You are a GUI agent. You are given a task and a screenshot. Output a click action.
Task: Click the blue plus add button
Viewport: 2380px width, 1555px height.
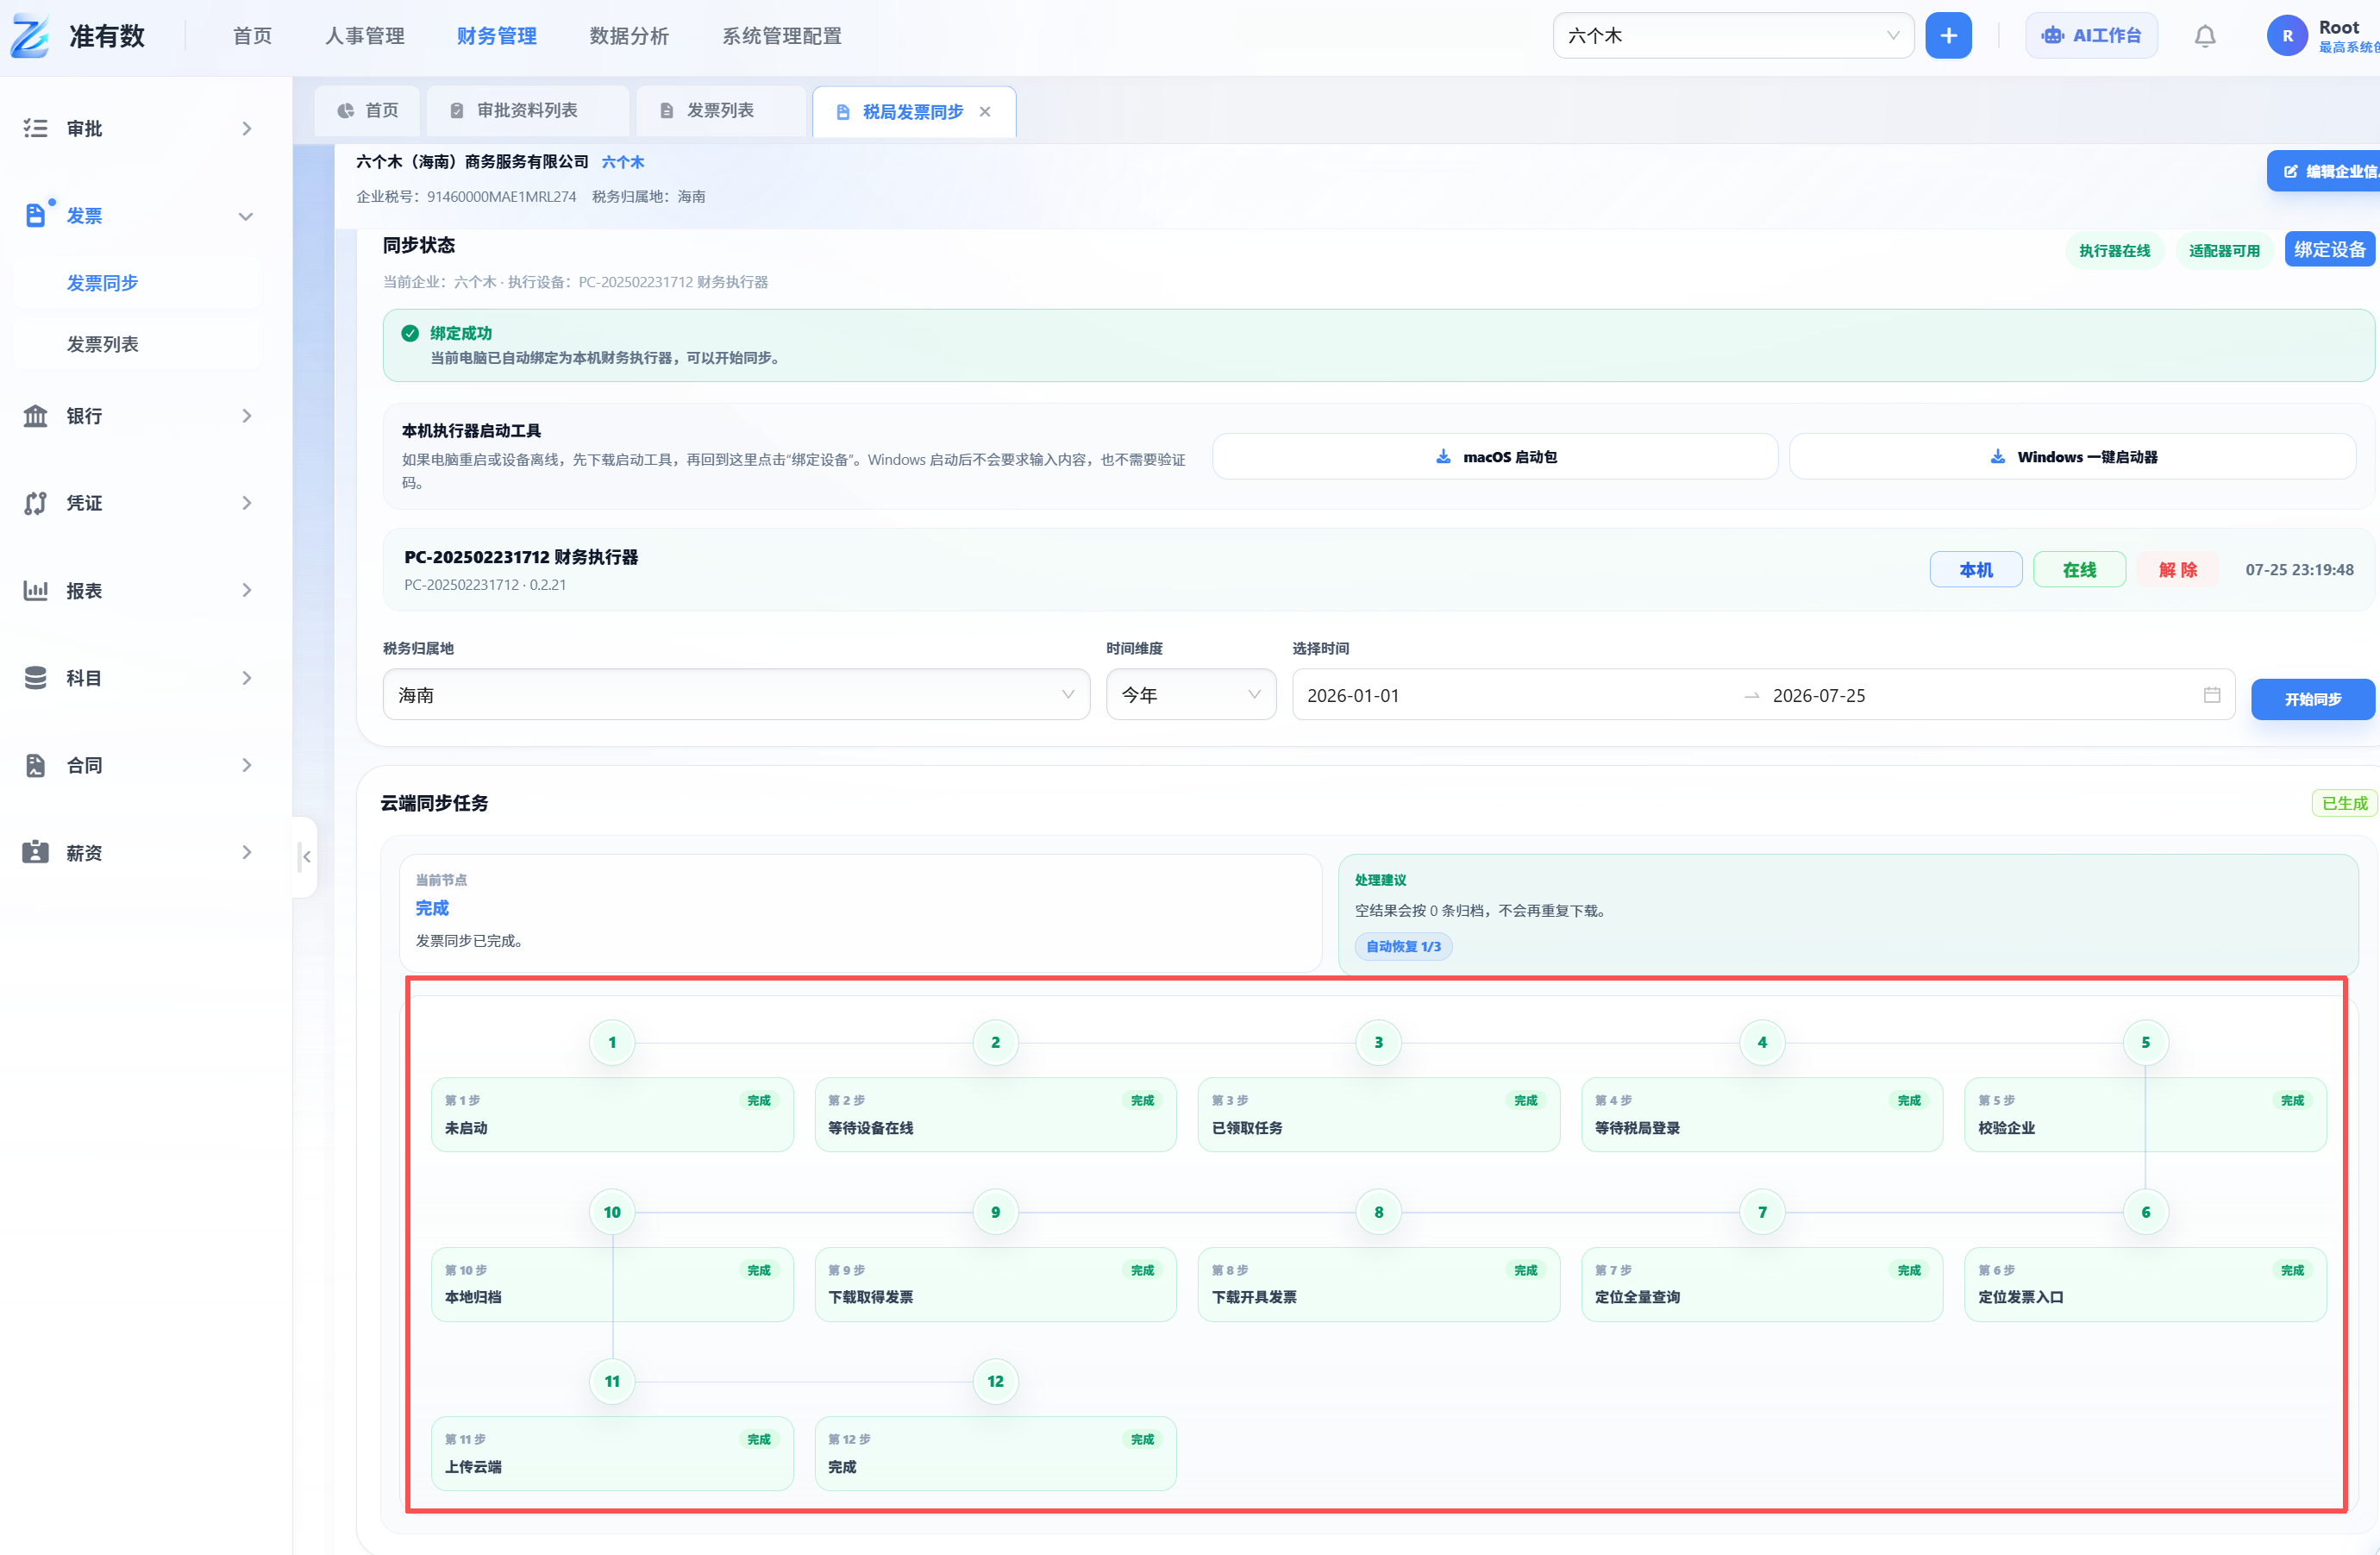click(1948, 36)
